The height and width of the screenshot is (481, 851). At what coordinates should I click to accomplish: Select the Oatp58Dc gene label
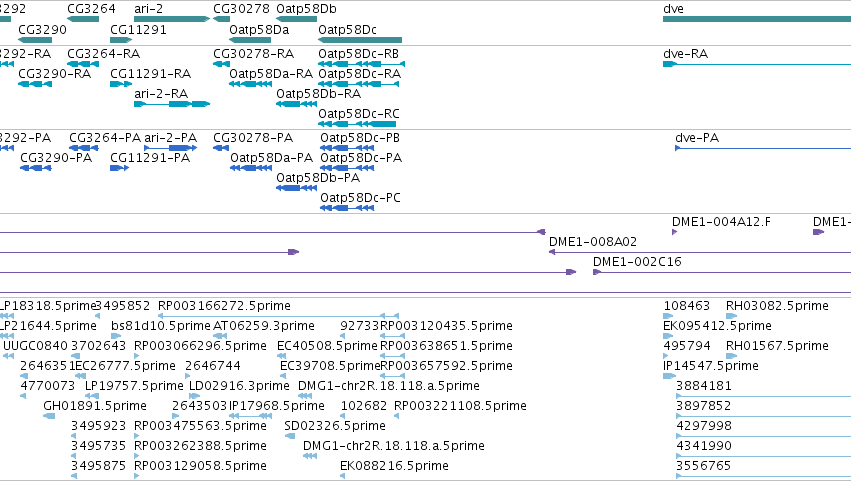pyautogui.click(x=347, y=29)
